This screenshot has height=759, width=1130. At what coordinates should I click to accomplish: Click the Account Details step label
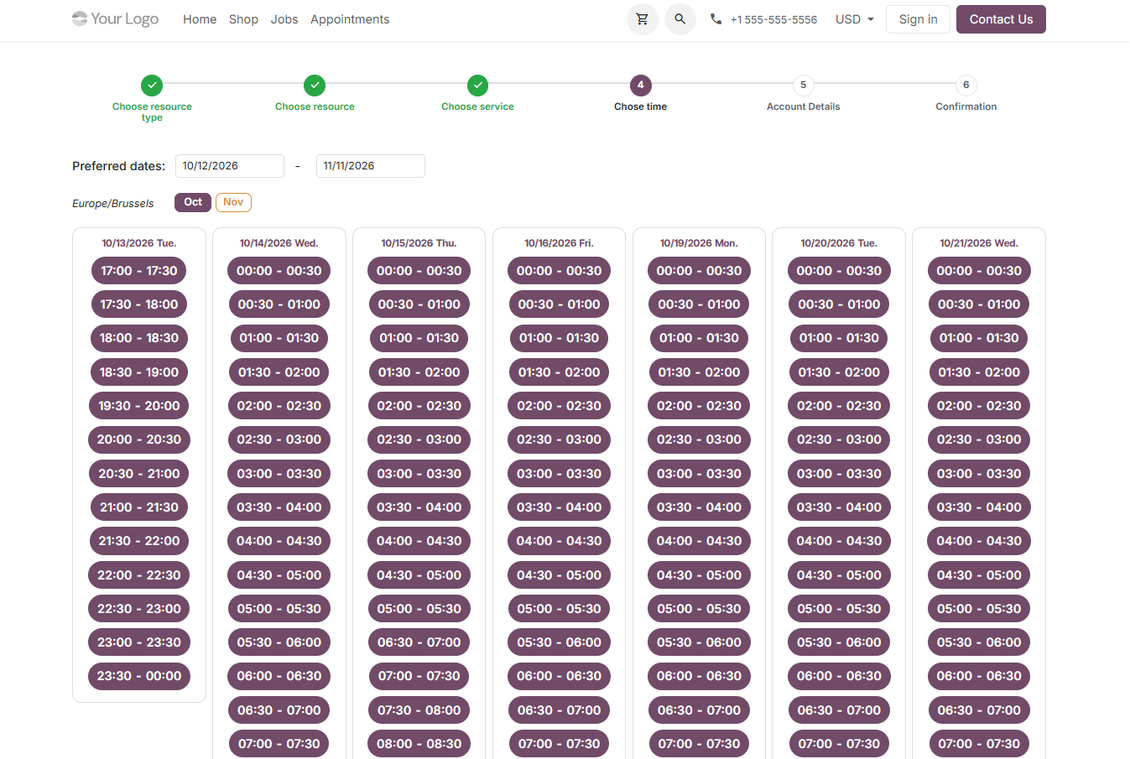[x=804, y=107]
